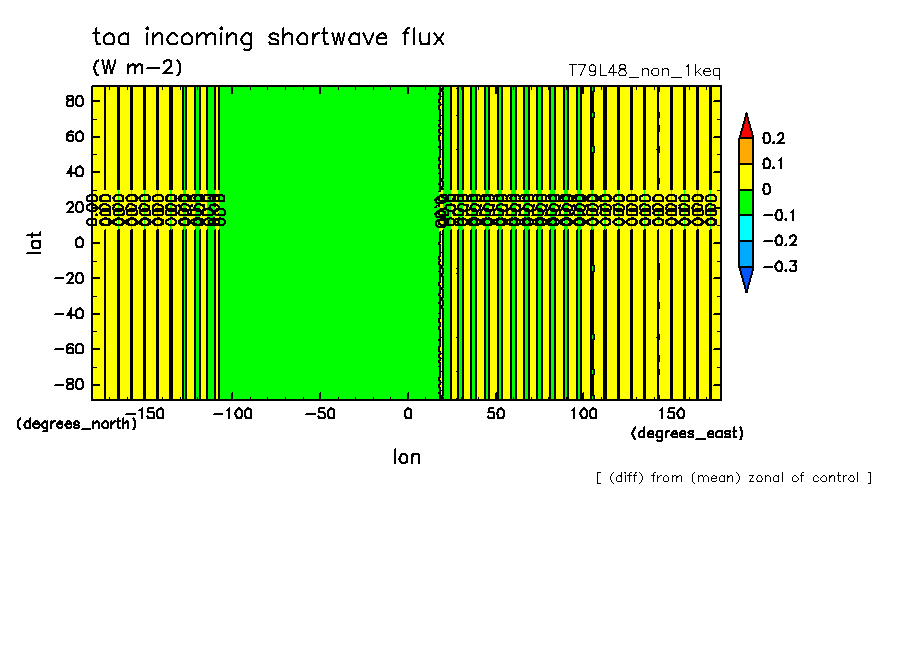The width and height of the screenshot is (904, 654).
Task: Click the red top arrow of colorbar
Action: click(746, 126)
